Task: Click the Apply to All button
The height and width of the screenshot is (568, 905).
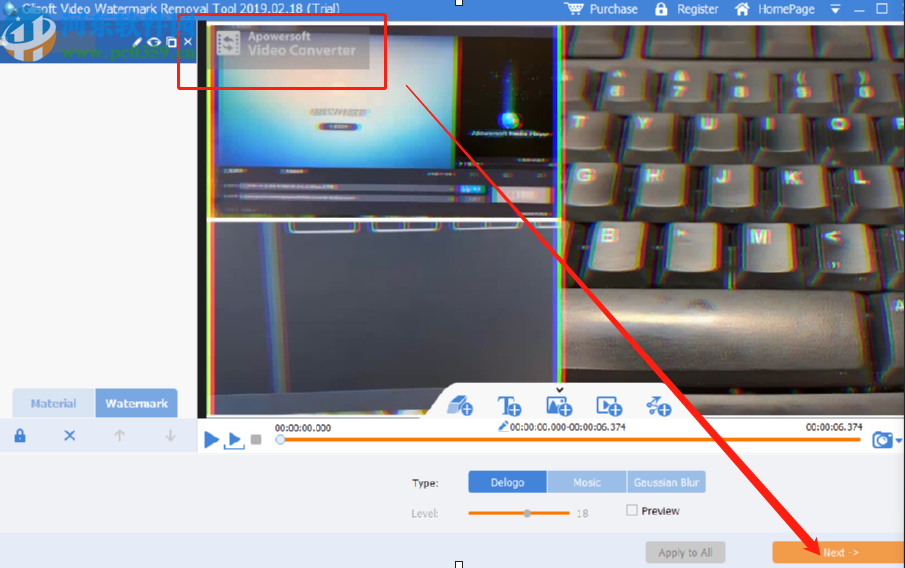Action: pos(685,552)
